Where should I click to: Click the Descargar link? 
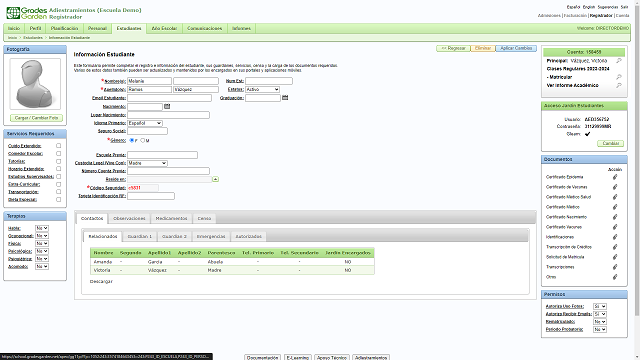coord(101,282)
